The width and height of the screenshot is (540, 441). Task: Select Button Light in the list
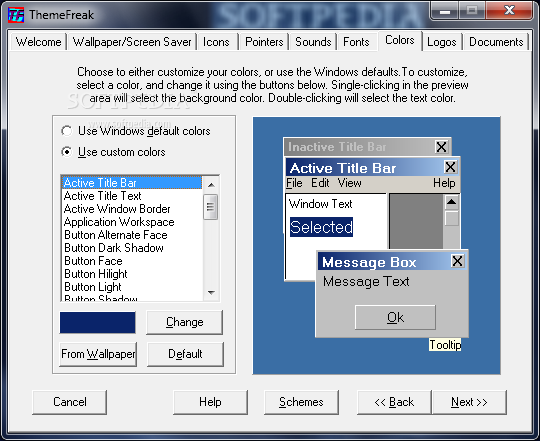click(132, 287)
